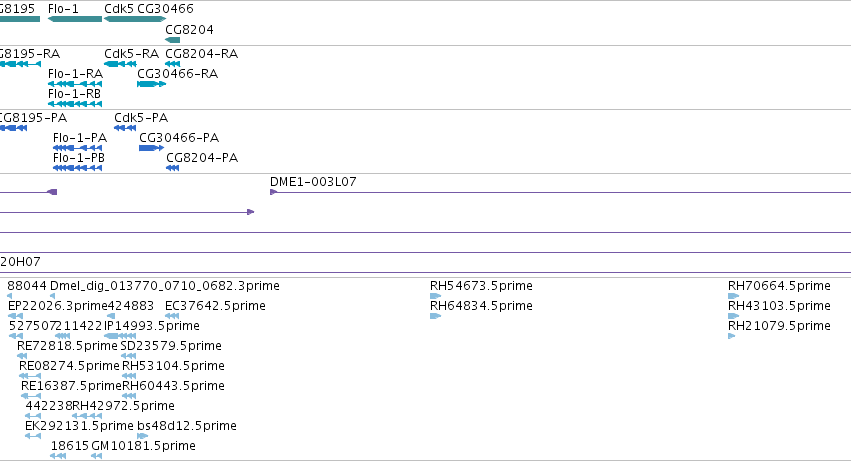Select the CG8204-PA coding glyph

pos(173,168)
